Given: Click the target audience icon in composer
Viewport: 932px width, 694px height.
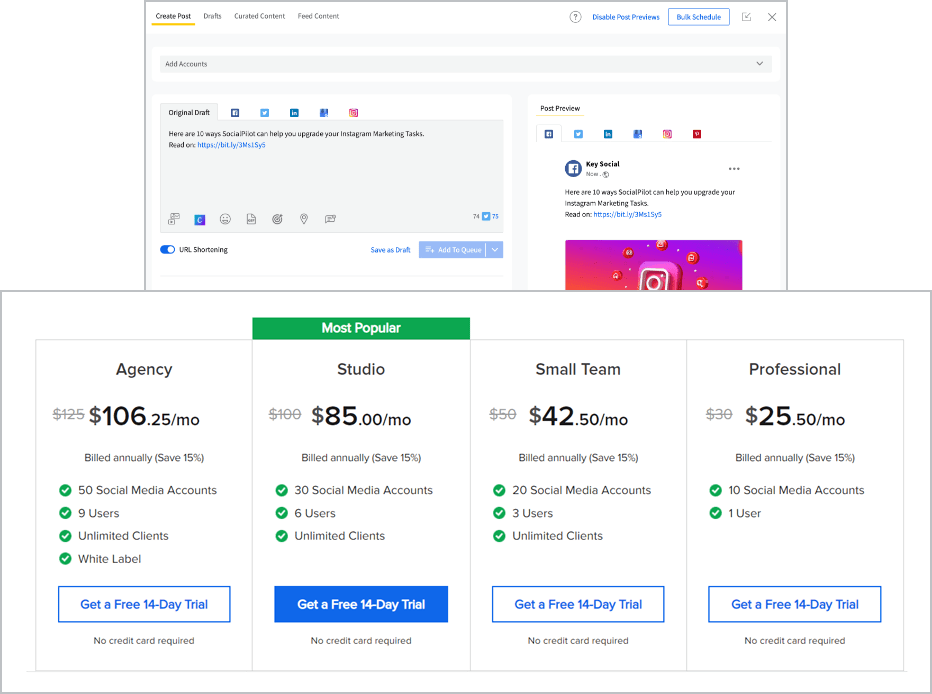Looking at the screenshot, I should pyautogui.click(x=277, y=219).
